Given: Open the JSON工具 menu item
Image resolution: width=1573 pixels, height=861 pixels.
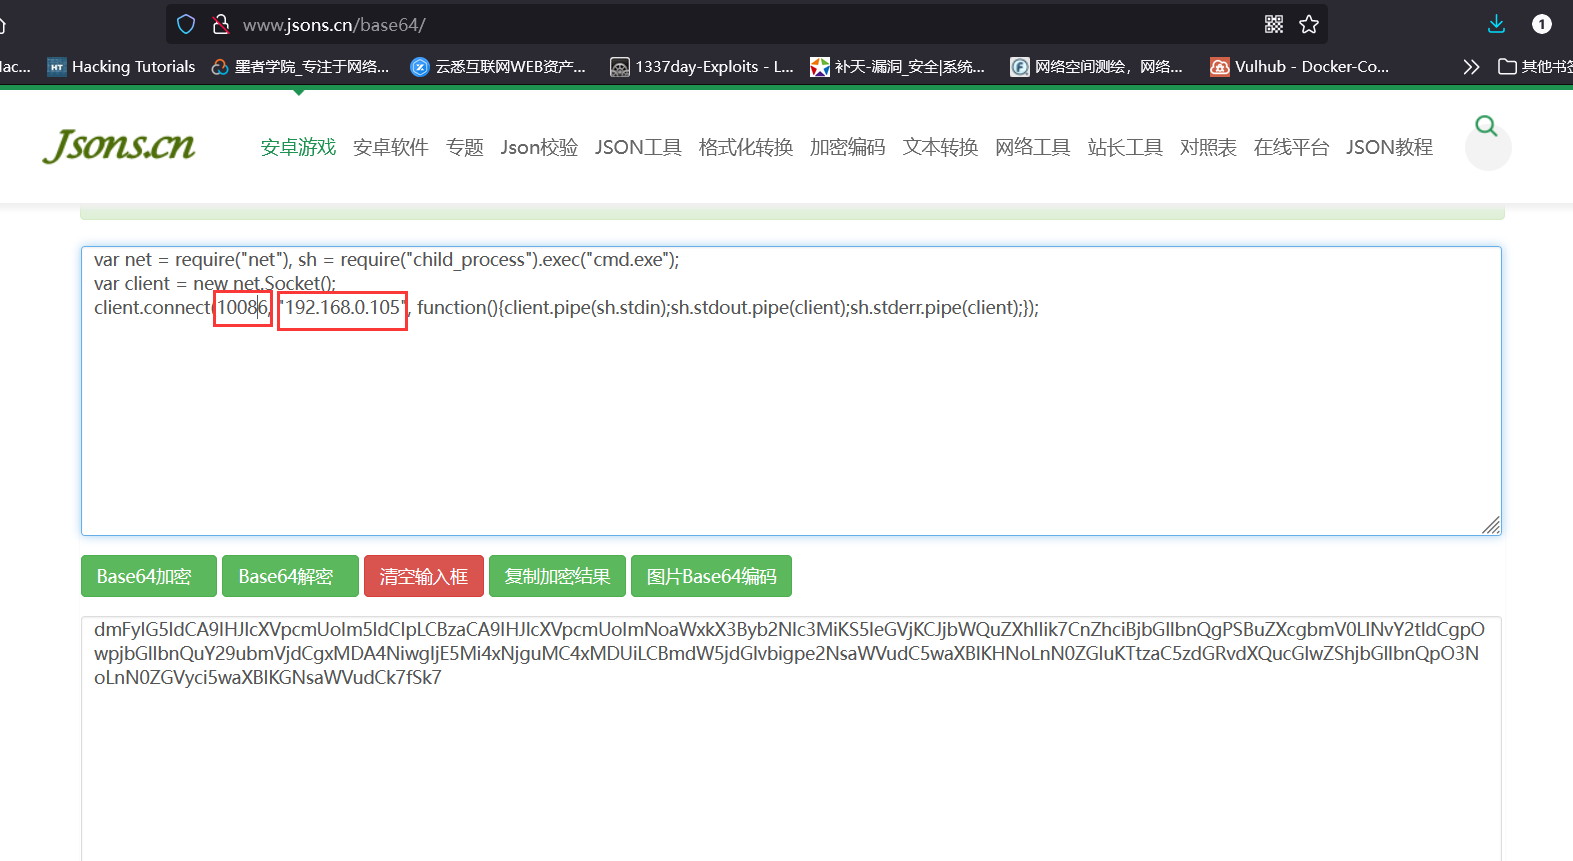Looking at the screenshot, I should pos(638,148).
